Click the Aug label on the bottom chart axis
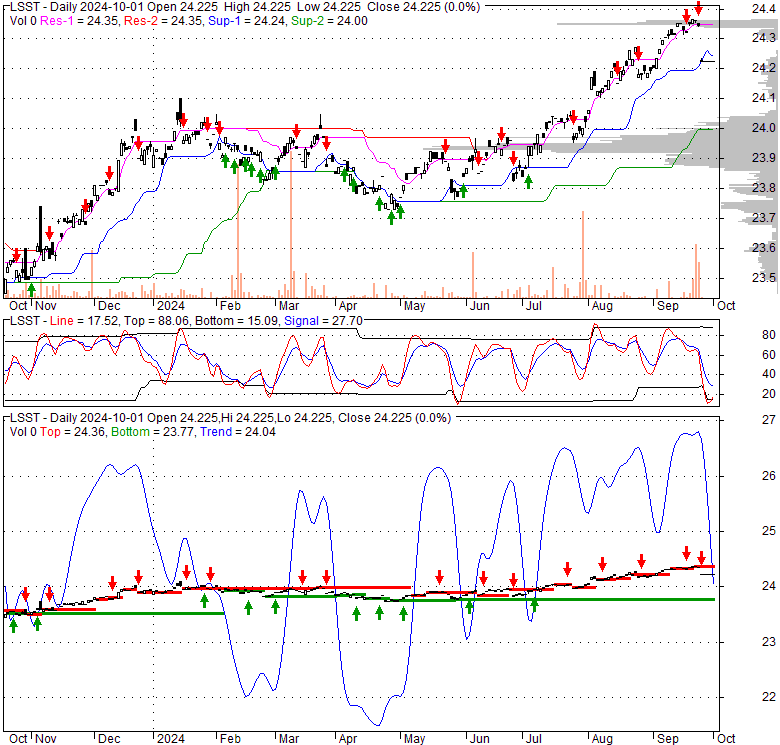 pos(602,738)
